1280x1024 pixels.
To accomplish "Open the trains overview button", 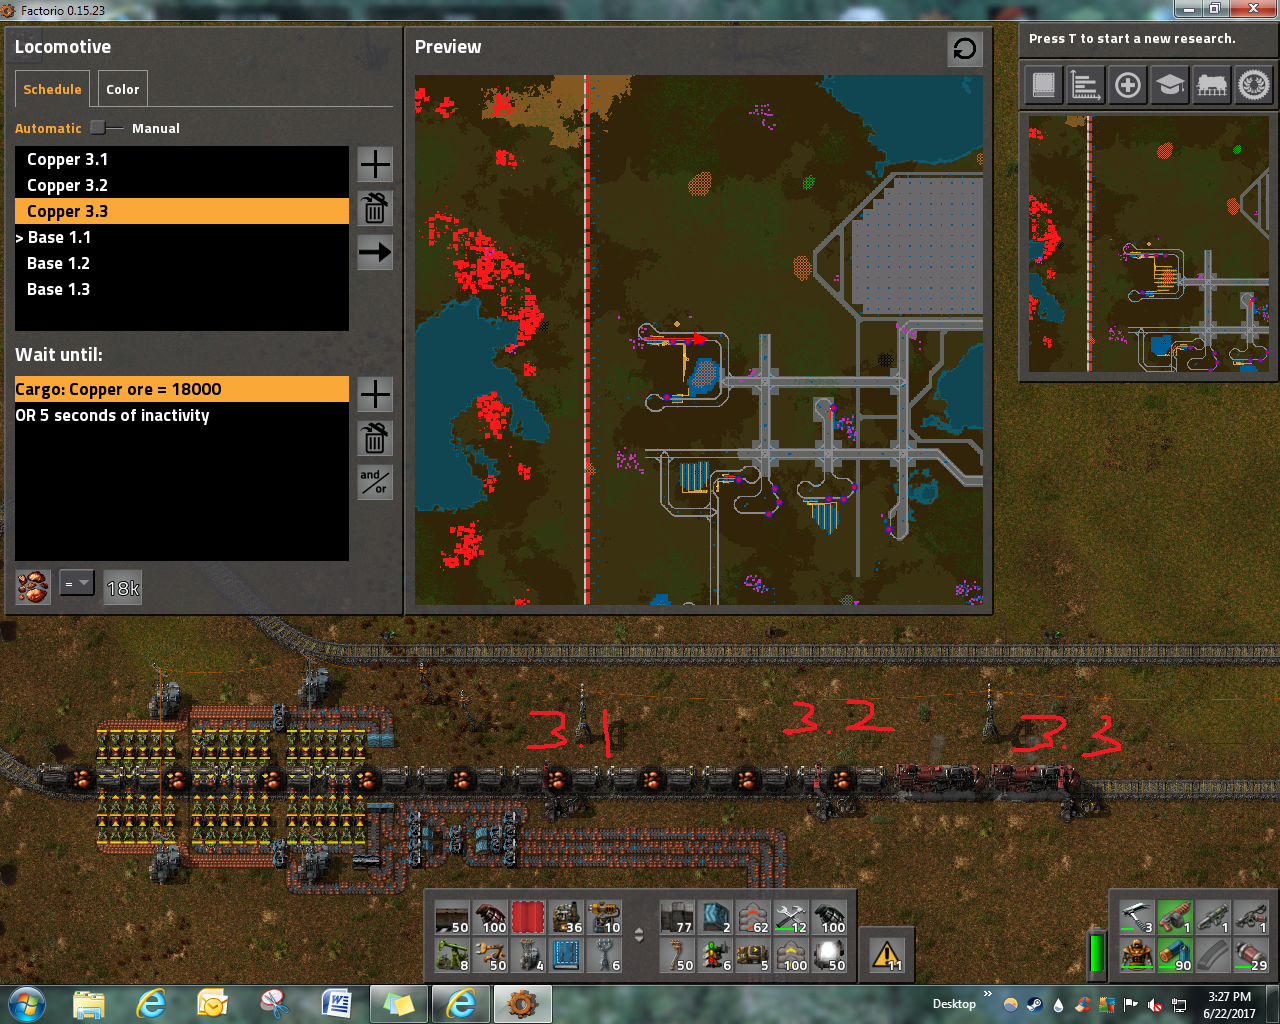I will point(1212,85).
